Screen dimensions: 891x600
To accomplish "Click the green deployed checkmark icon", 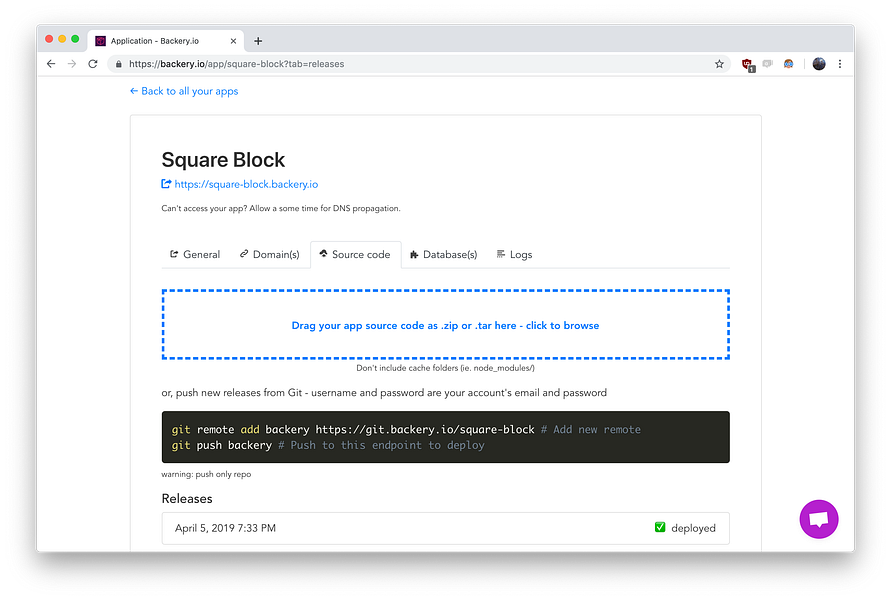I will pyautogui.click(x=660, y=527).
